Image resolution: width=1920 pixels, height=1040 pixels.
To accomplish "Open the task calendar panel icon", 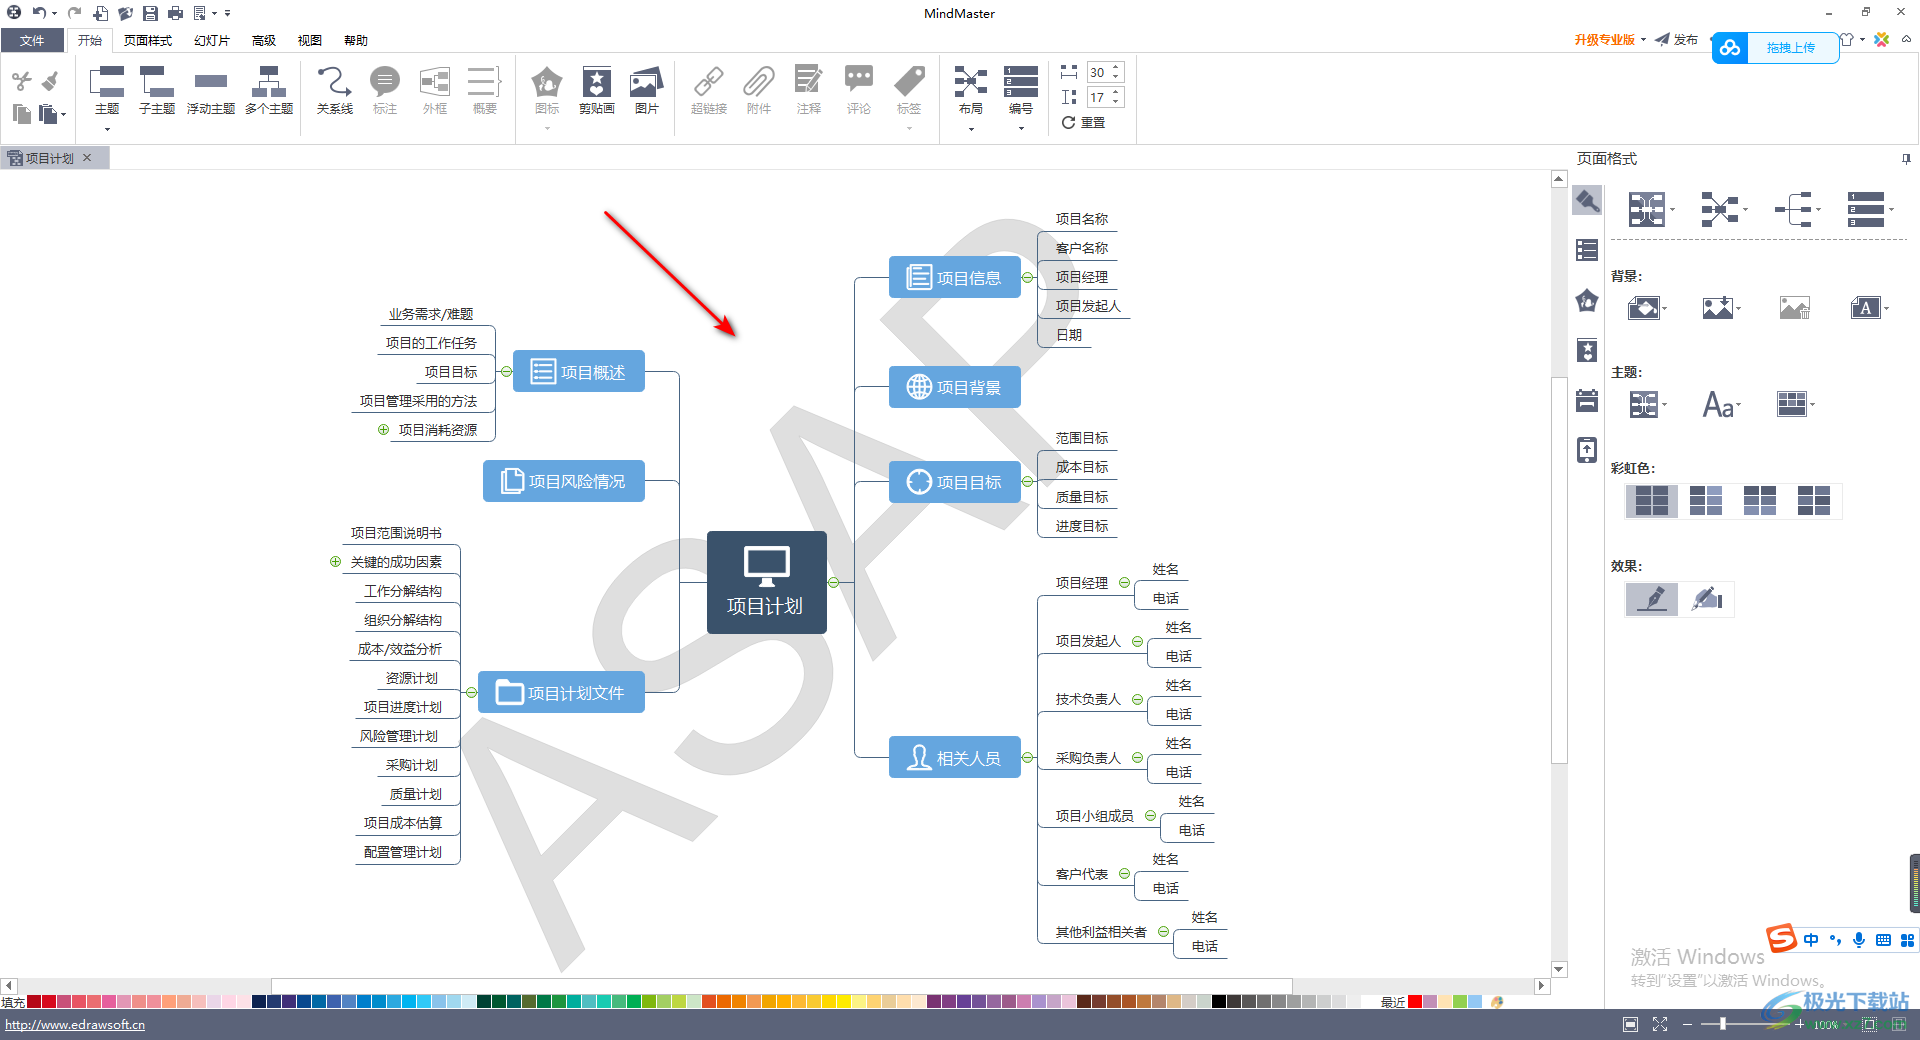I will tap(1587, 400).
